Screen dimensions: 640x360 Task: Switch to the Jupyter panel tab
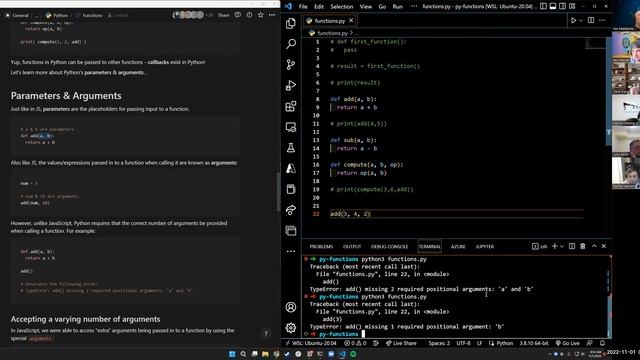(x=485, y=247)
